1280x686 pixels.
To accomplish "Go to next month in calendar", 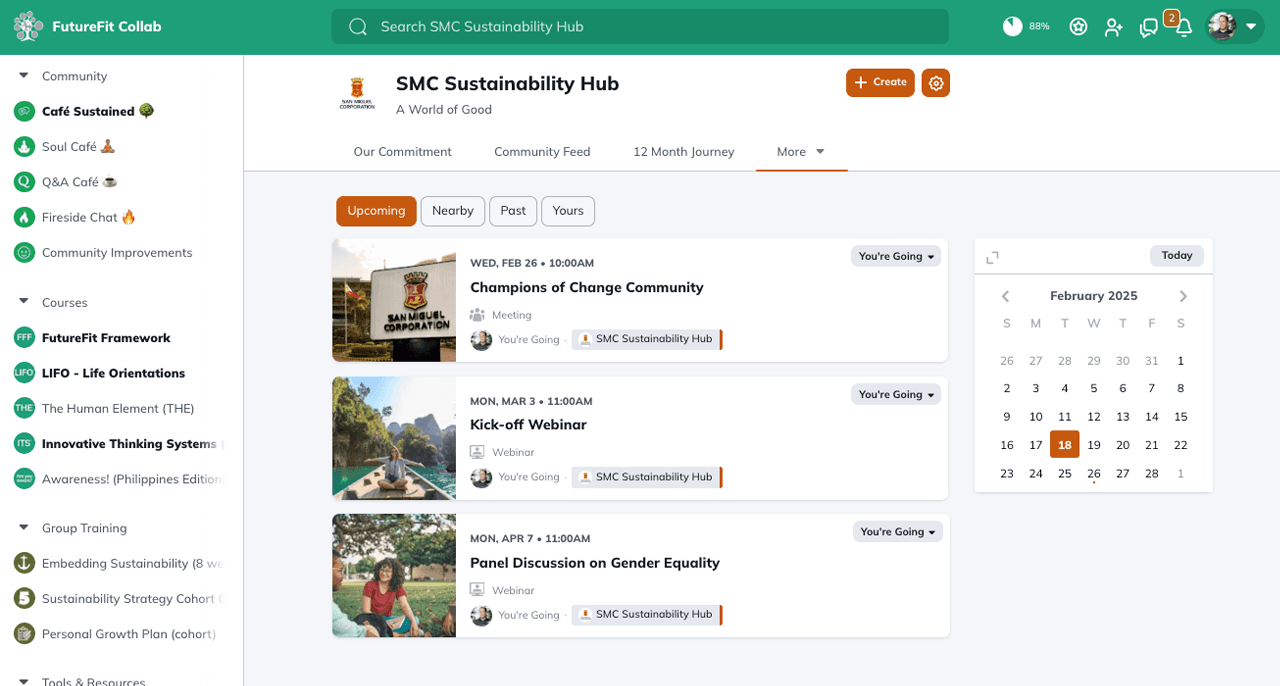I will coord(1183,296).
